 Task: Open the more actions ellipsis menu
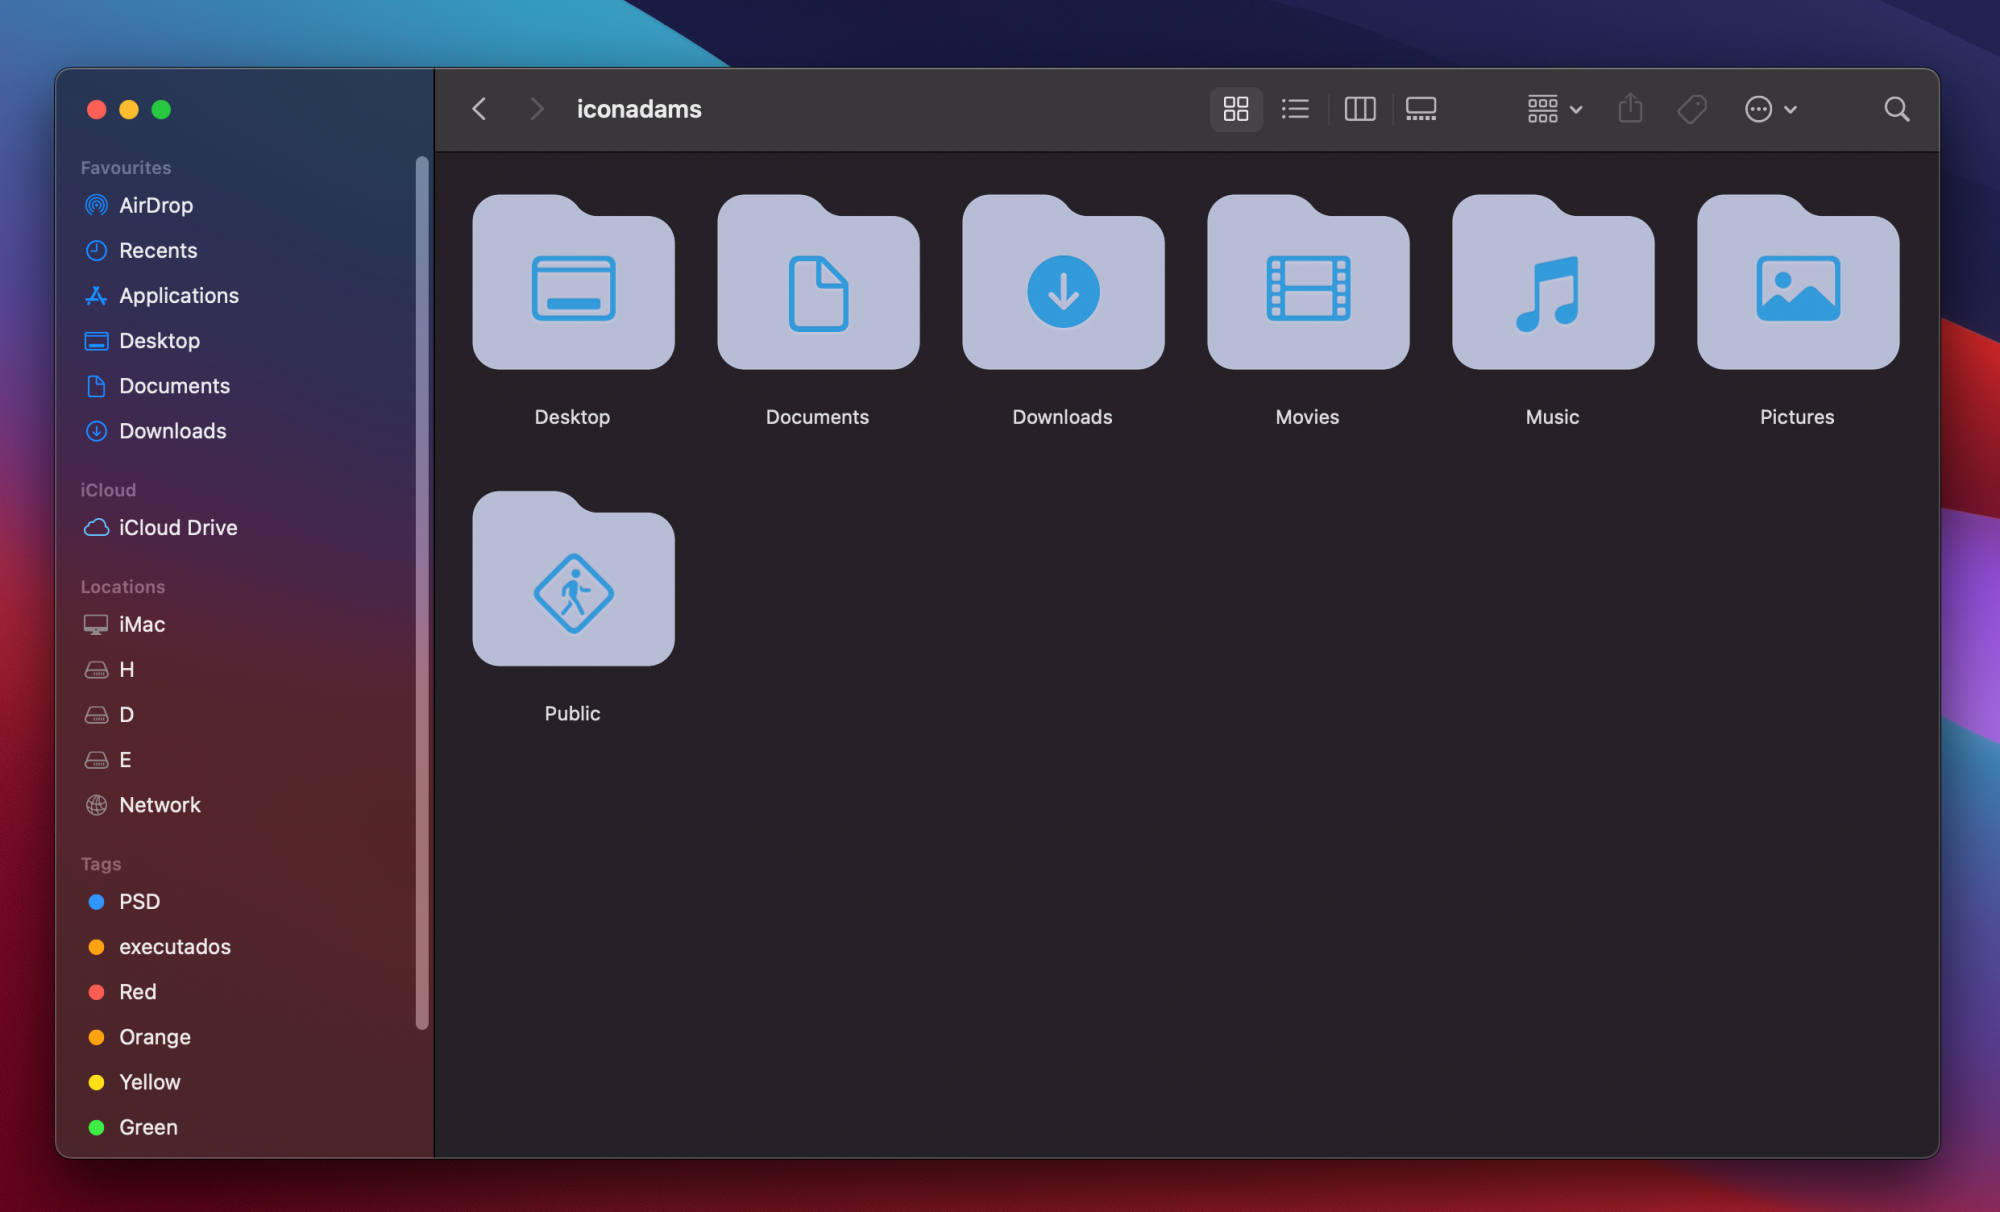(1770, 109)
